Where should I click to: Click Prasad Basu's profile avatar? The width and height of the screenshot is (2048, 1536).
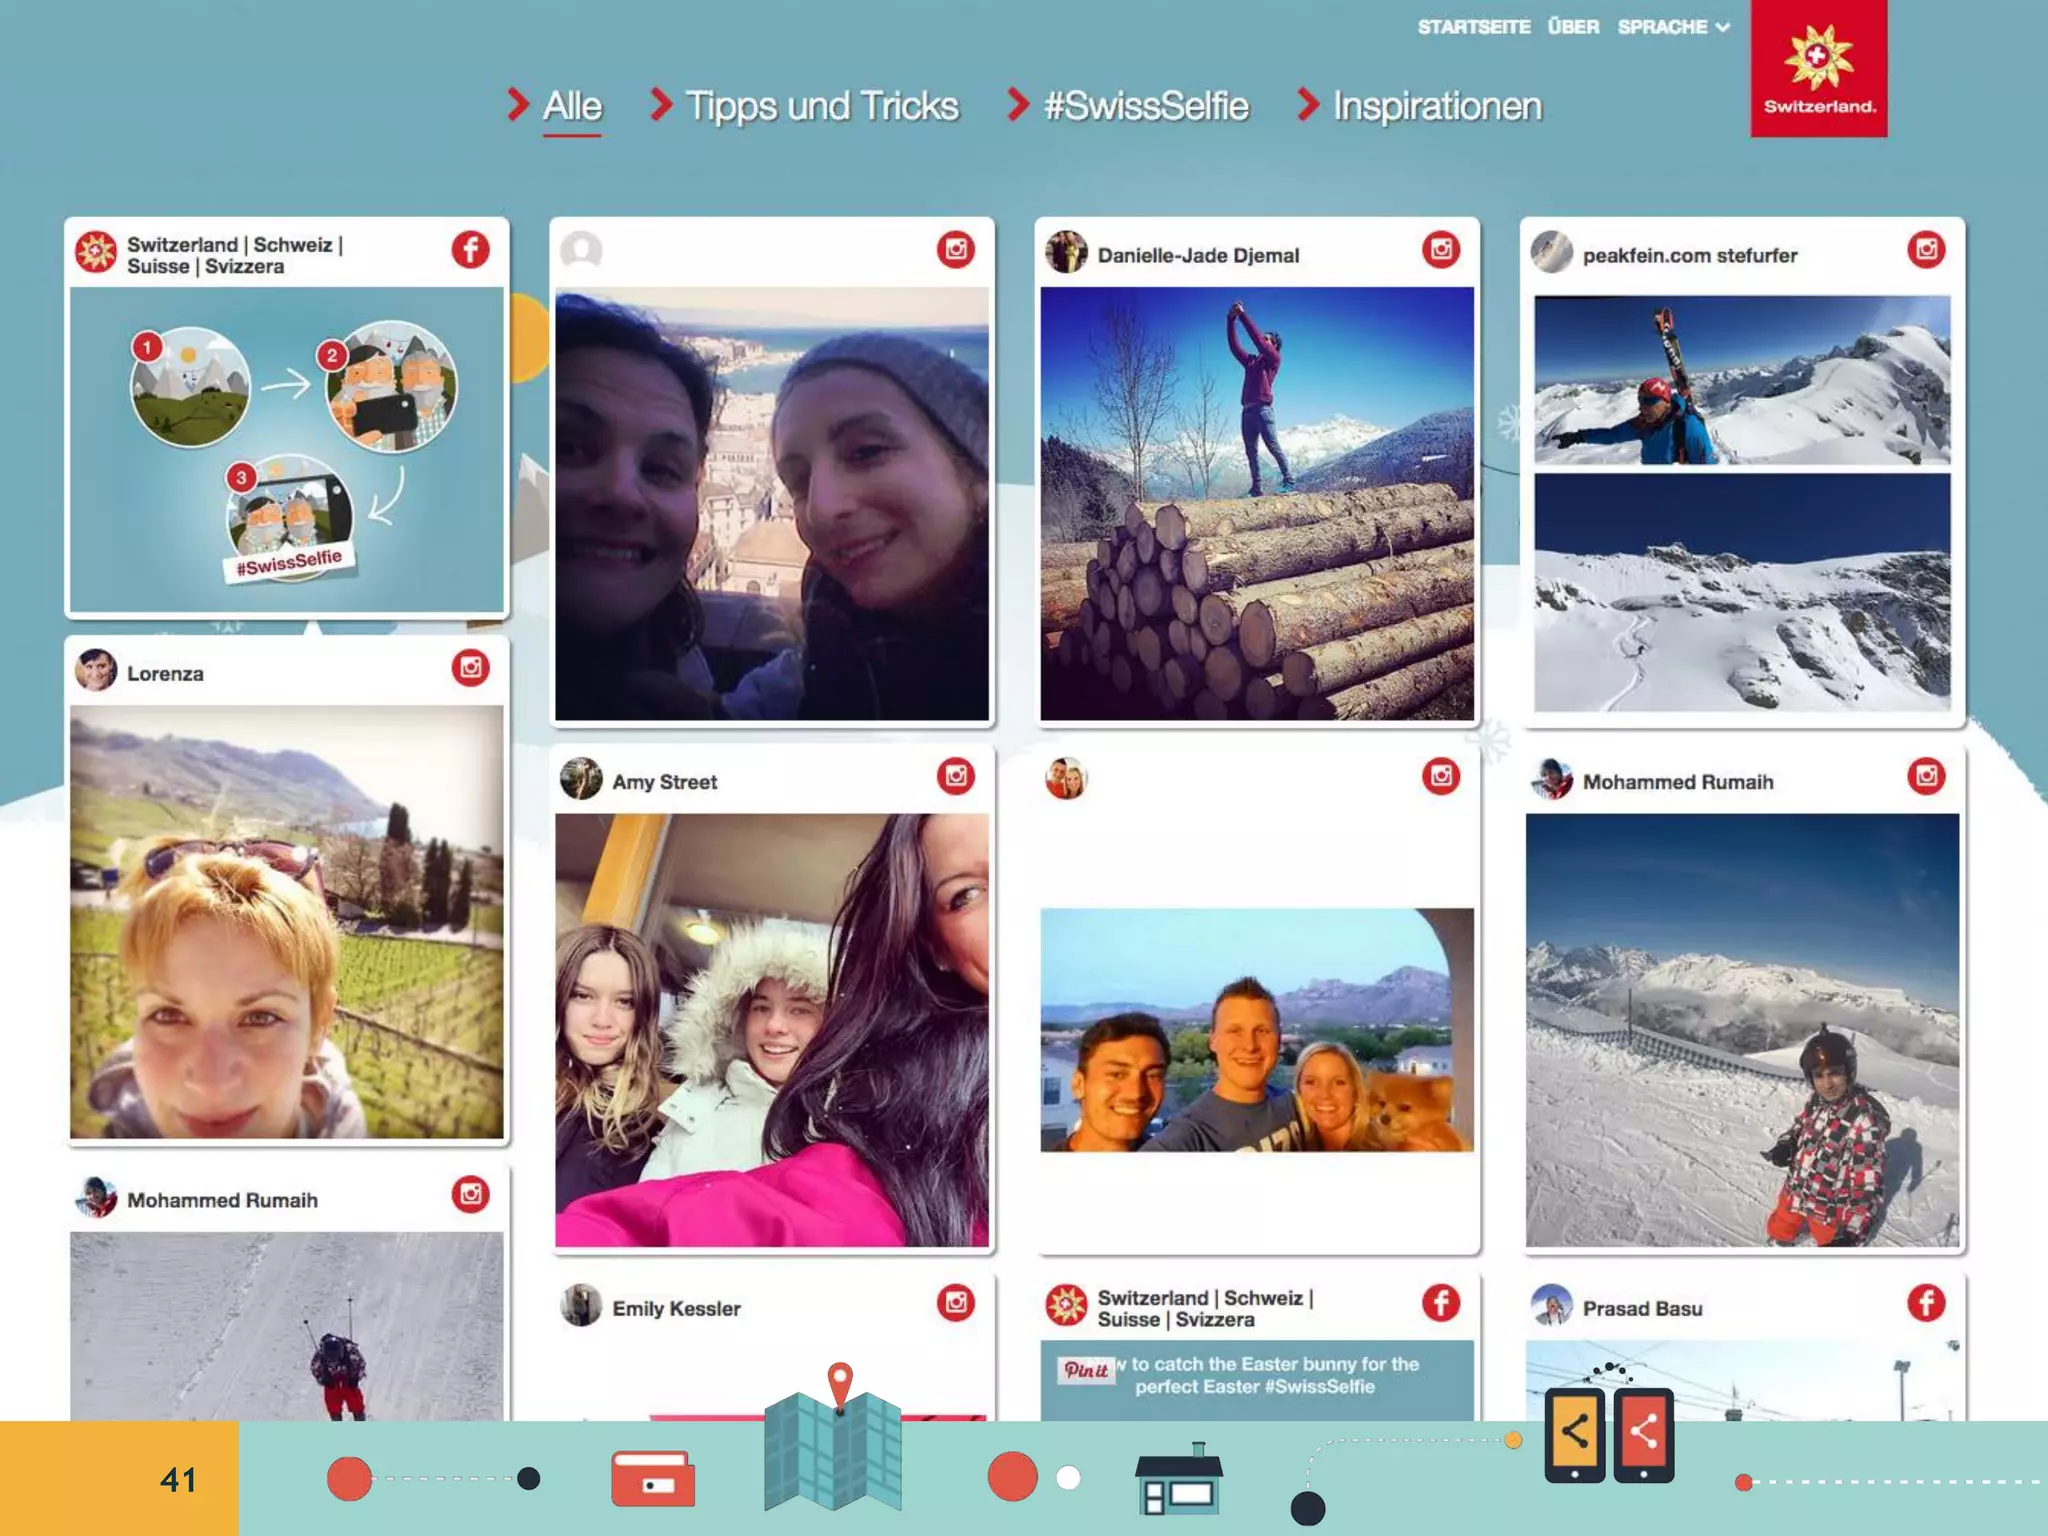coord(1552,1305)
